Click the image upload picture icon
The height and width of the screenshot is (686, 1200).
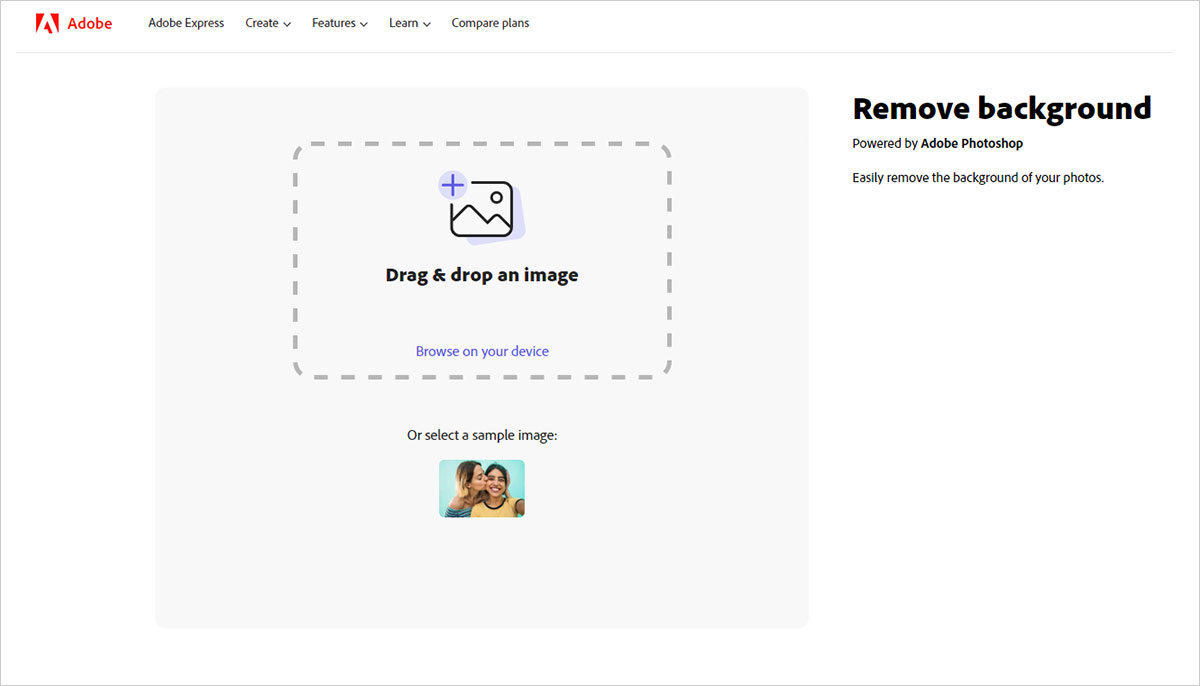pyautogui.click(x=481, y=209)
